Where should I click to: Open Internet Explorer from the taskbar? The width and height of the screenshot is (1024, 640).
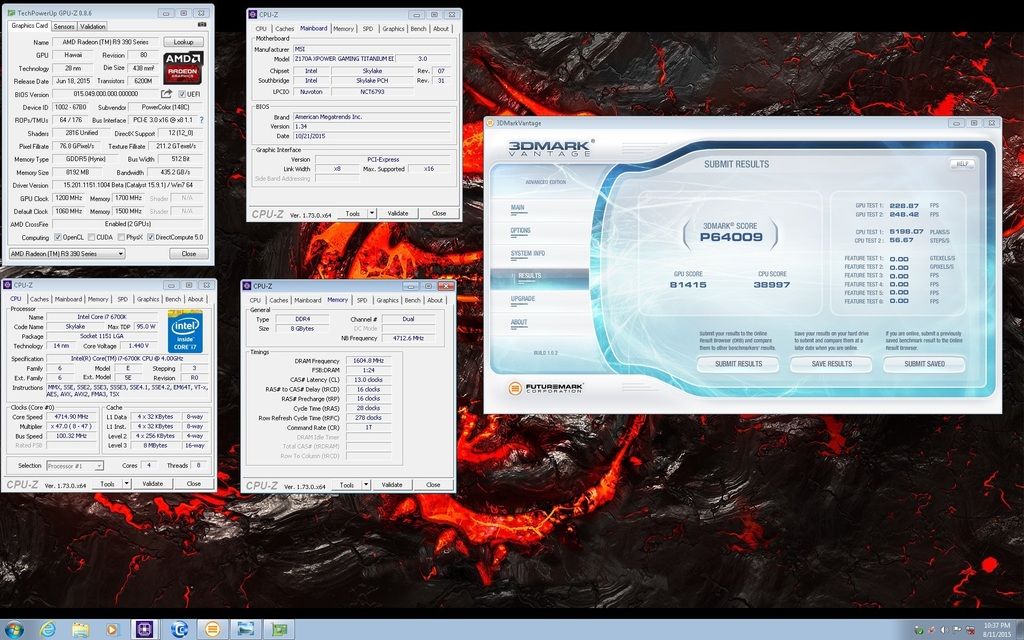pos(48,630)
